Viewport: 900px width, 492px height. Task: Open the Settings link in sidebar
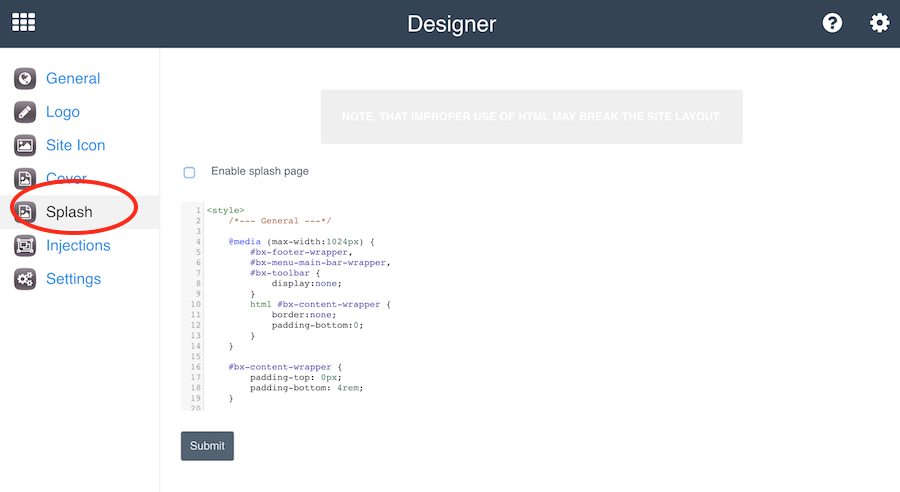point(73,280)
